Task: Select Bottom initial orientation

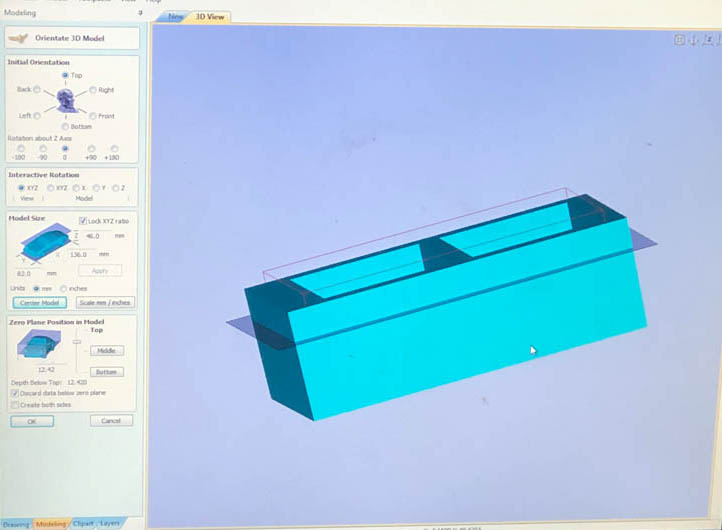Action: (x=65, y=127)
